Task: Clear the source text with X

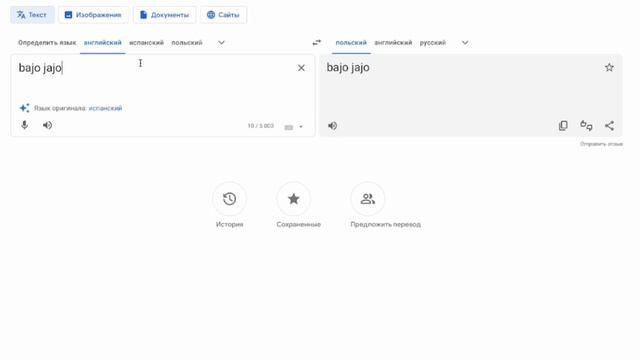Action: 301,68
